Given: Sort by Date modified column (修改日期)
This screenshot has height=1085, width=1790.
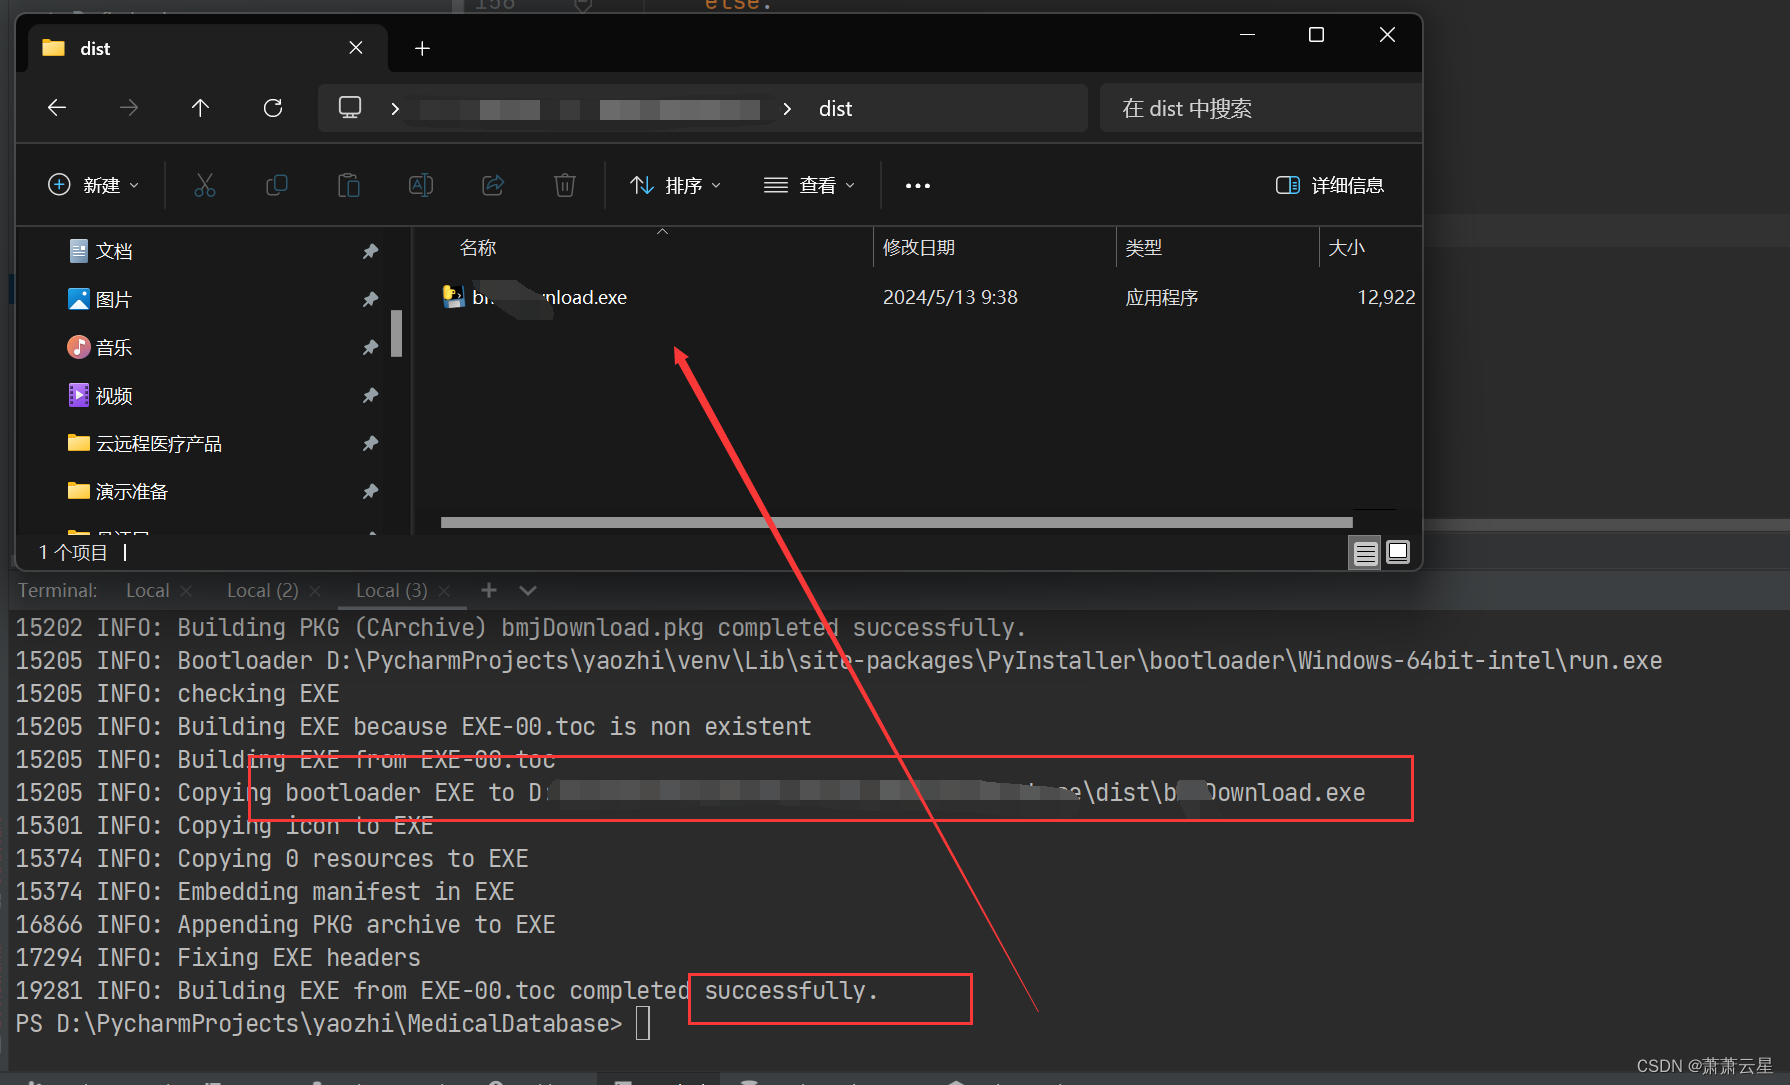Looking at the screenshot, I should [x=918, y=247].
